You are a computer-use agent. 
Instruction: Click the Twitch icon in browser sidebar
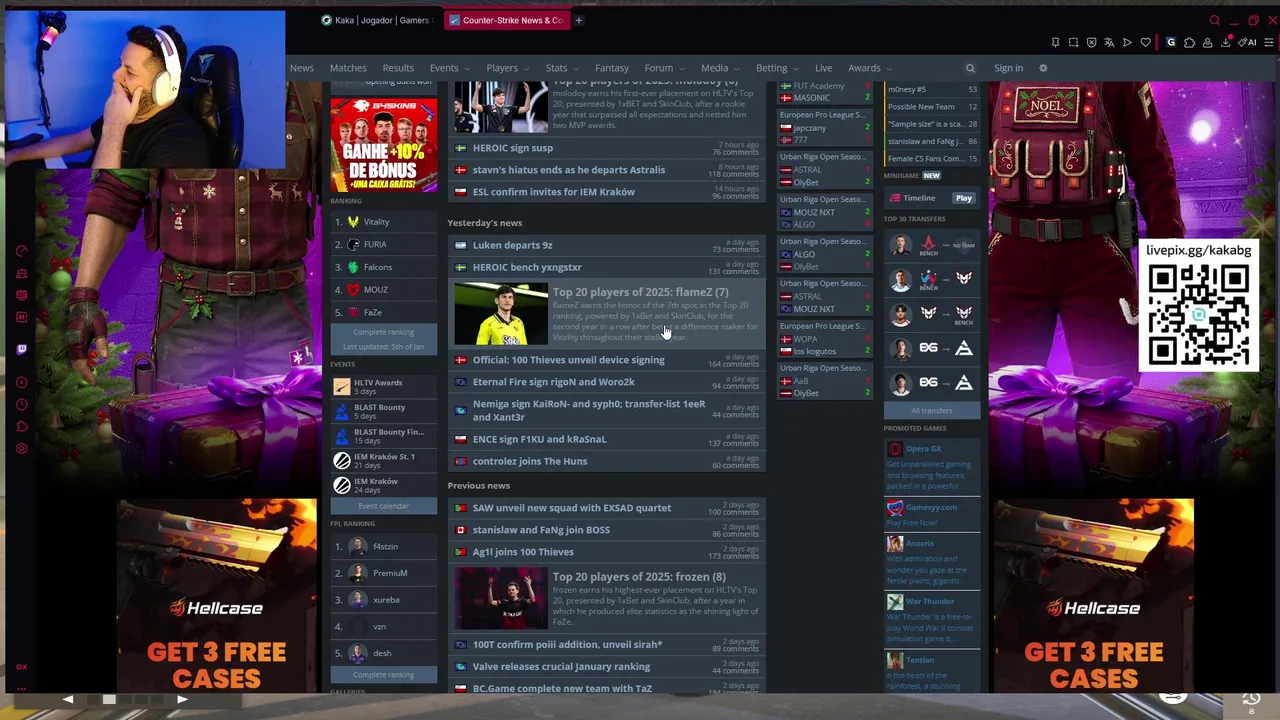(x=22, y=349)
